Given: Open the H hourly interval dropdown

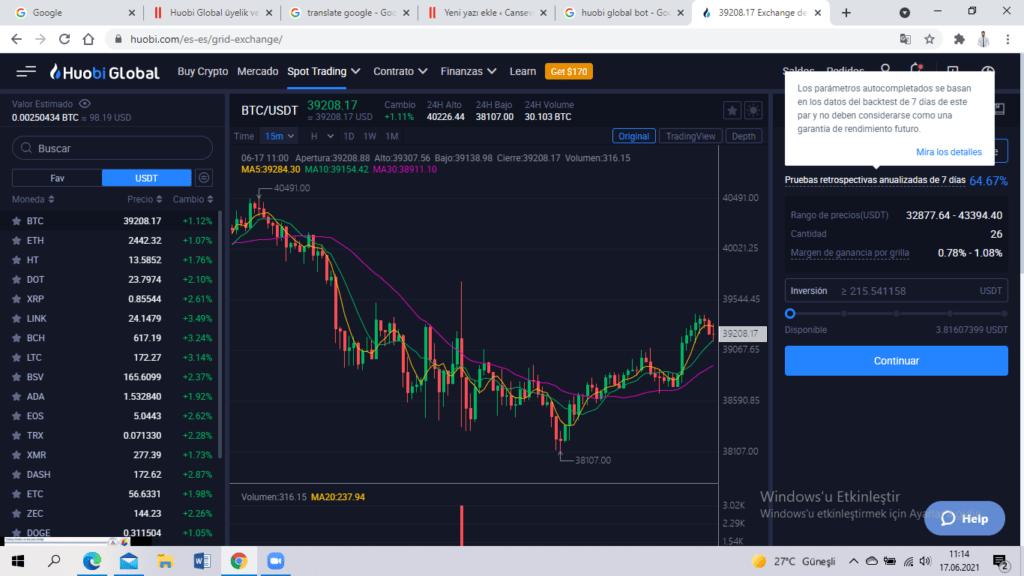Looking at the screenshot, I should pyautogui.click(x=322, y=136).
